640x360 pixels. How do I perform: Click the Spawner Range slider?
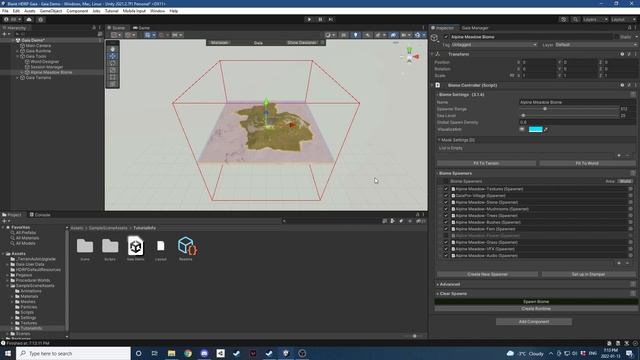tap(569, 109)
